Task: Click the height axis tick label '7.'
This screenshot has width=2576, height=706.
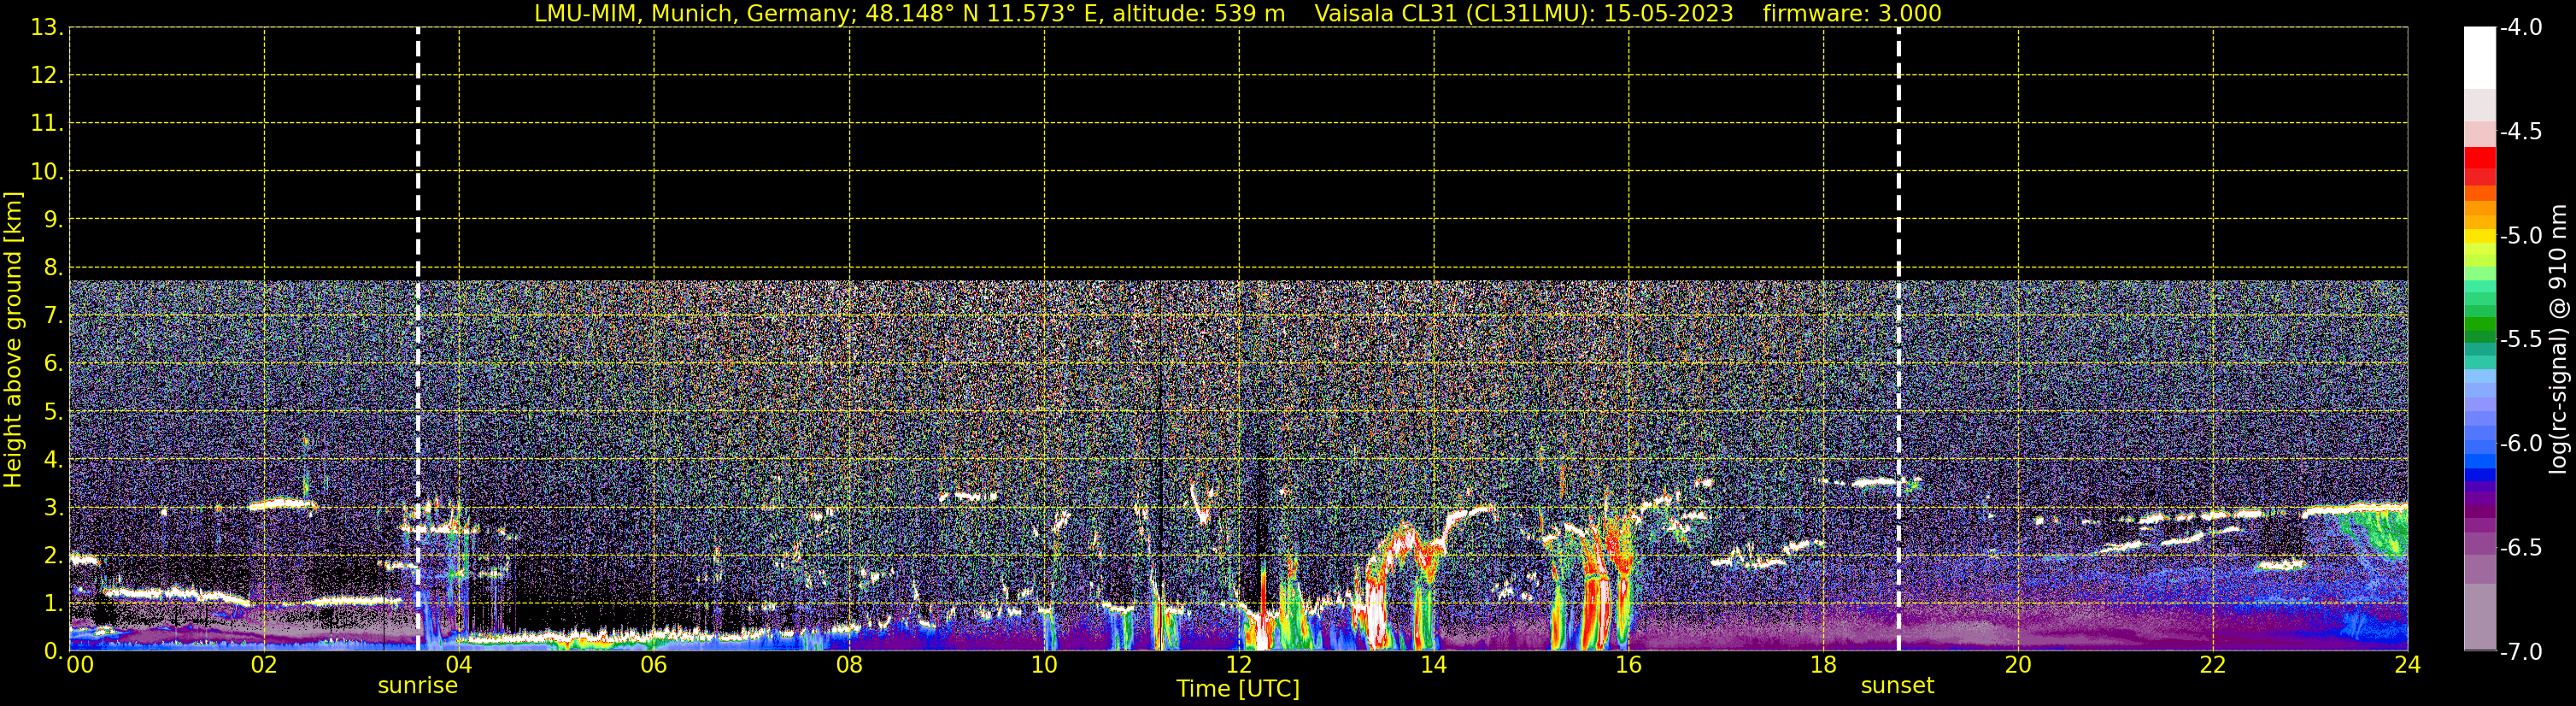Action: [53, 316]
